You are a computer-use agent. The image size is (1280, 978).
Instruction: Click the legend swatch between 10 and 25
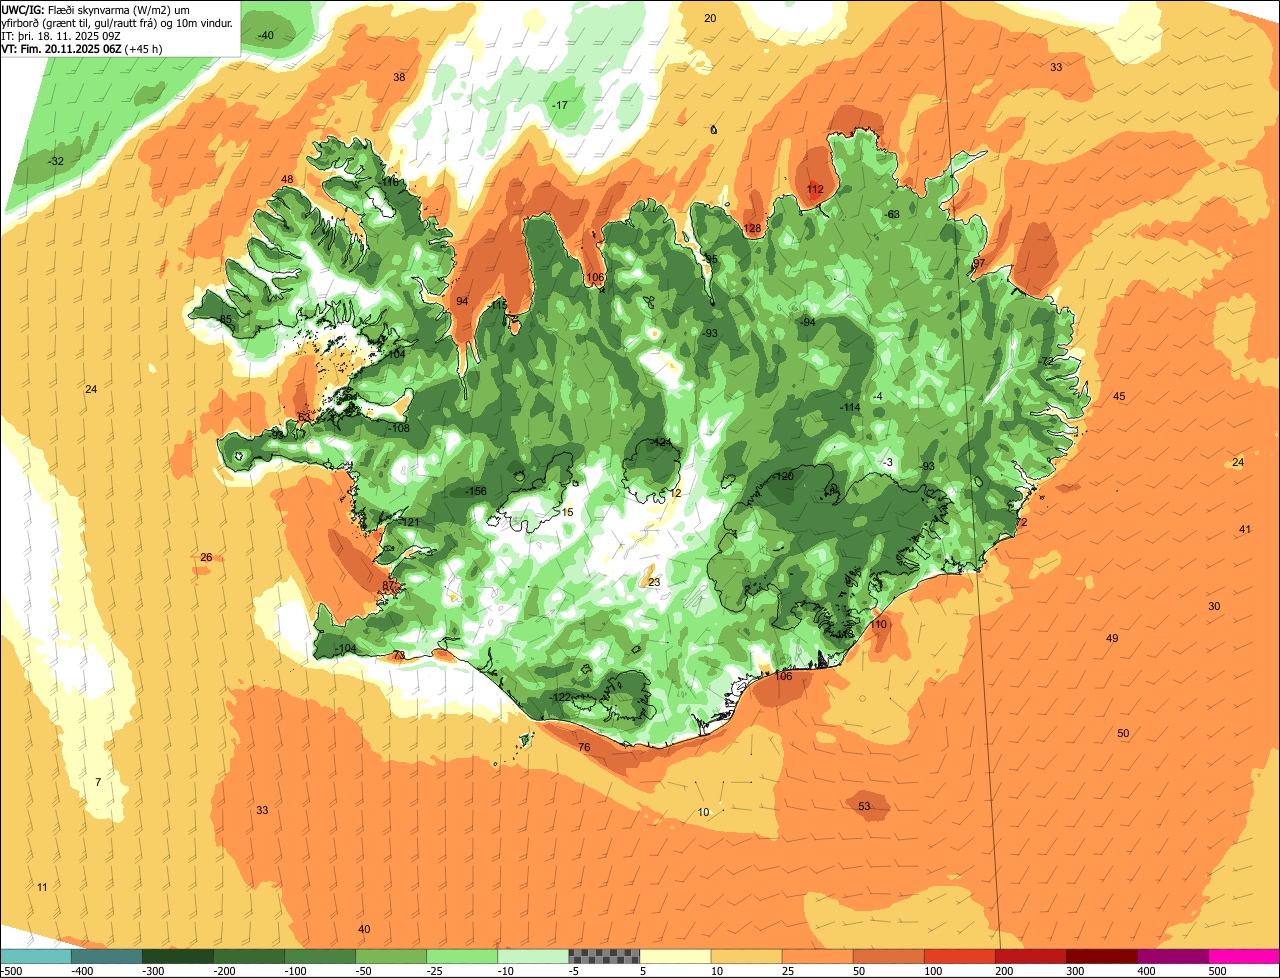coord(745,956)
